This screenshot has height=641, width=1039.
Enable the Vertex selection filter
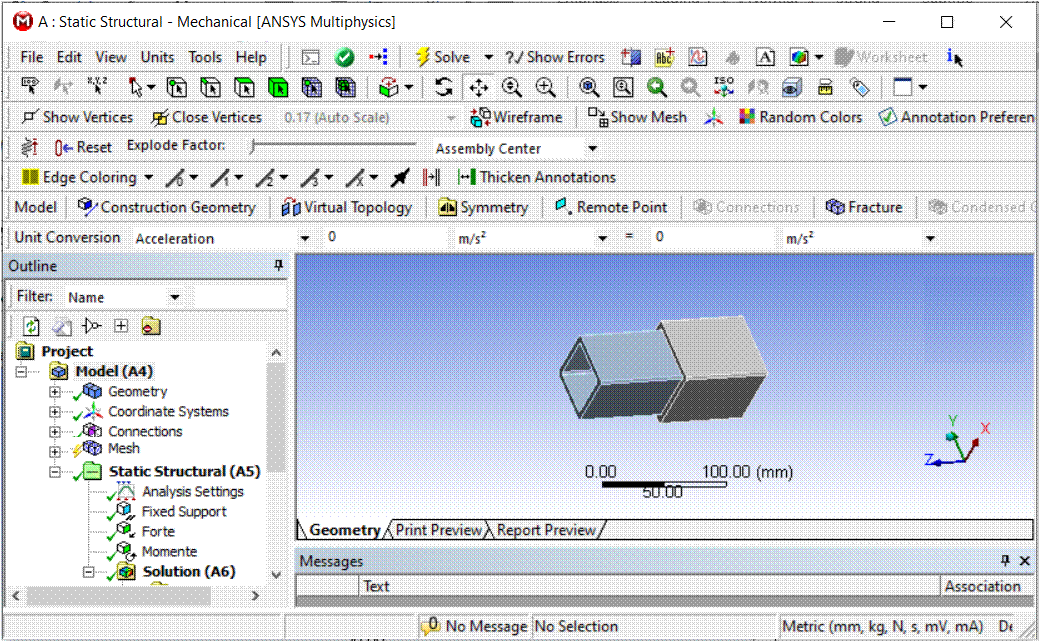click(176, 87)
